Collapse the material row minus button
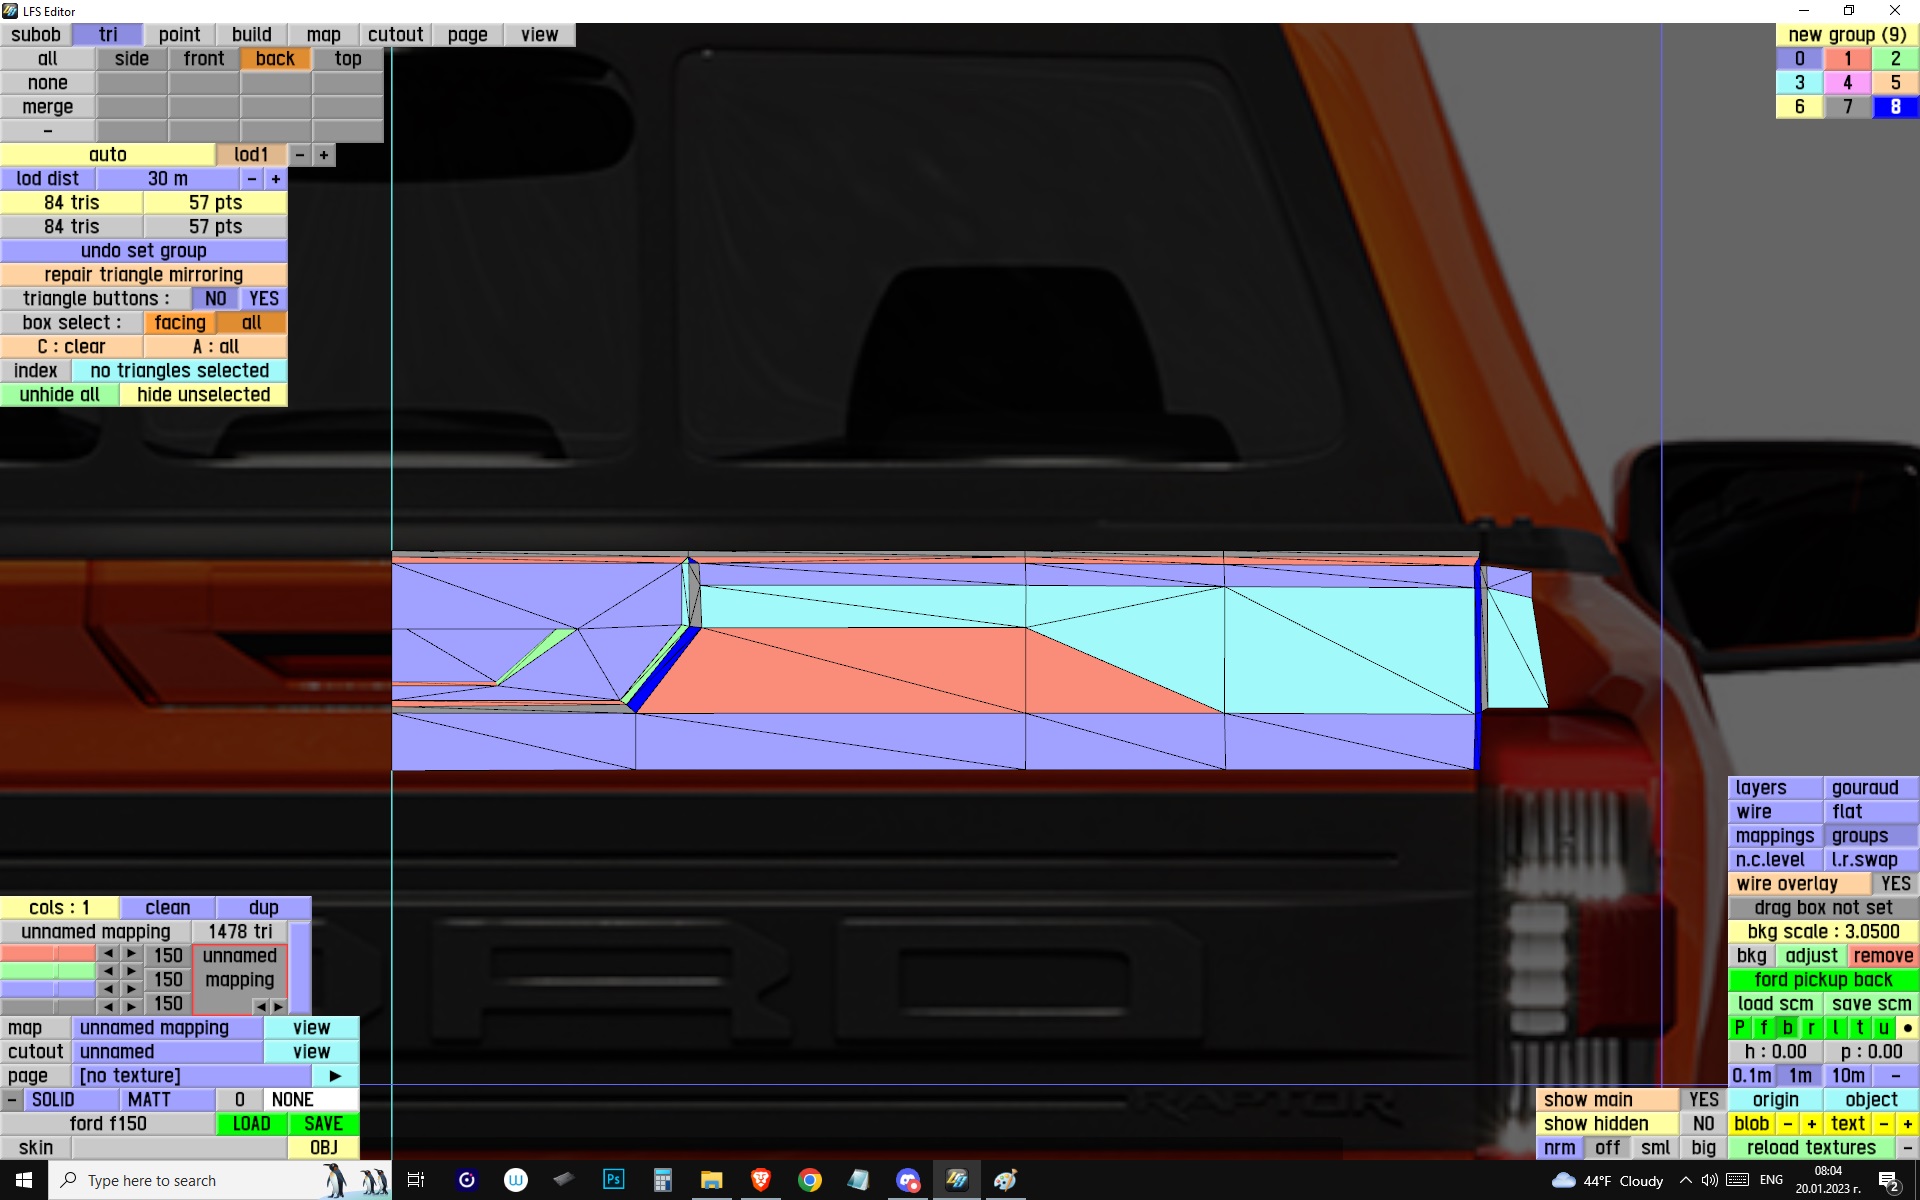 (x=11, y=1100)
